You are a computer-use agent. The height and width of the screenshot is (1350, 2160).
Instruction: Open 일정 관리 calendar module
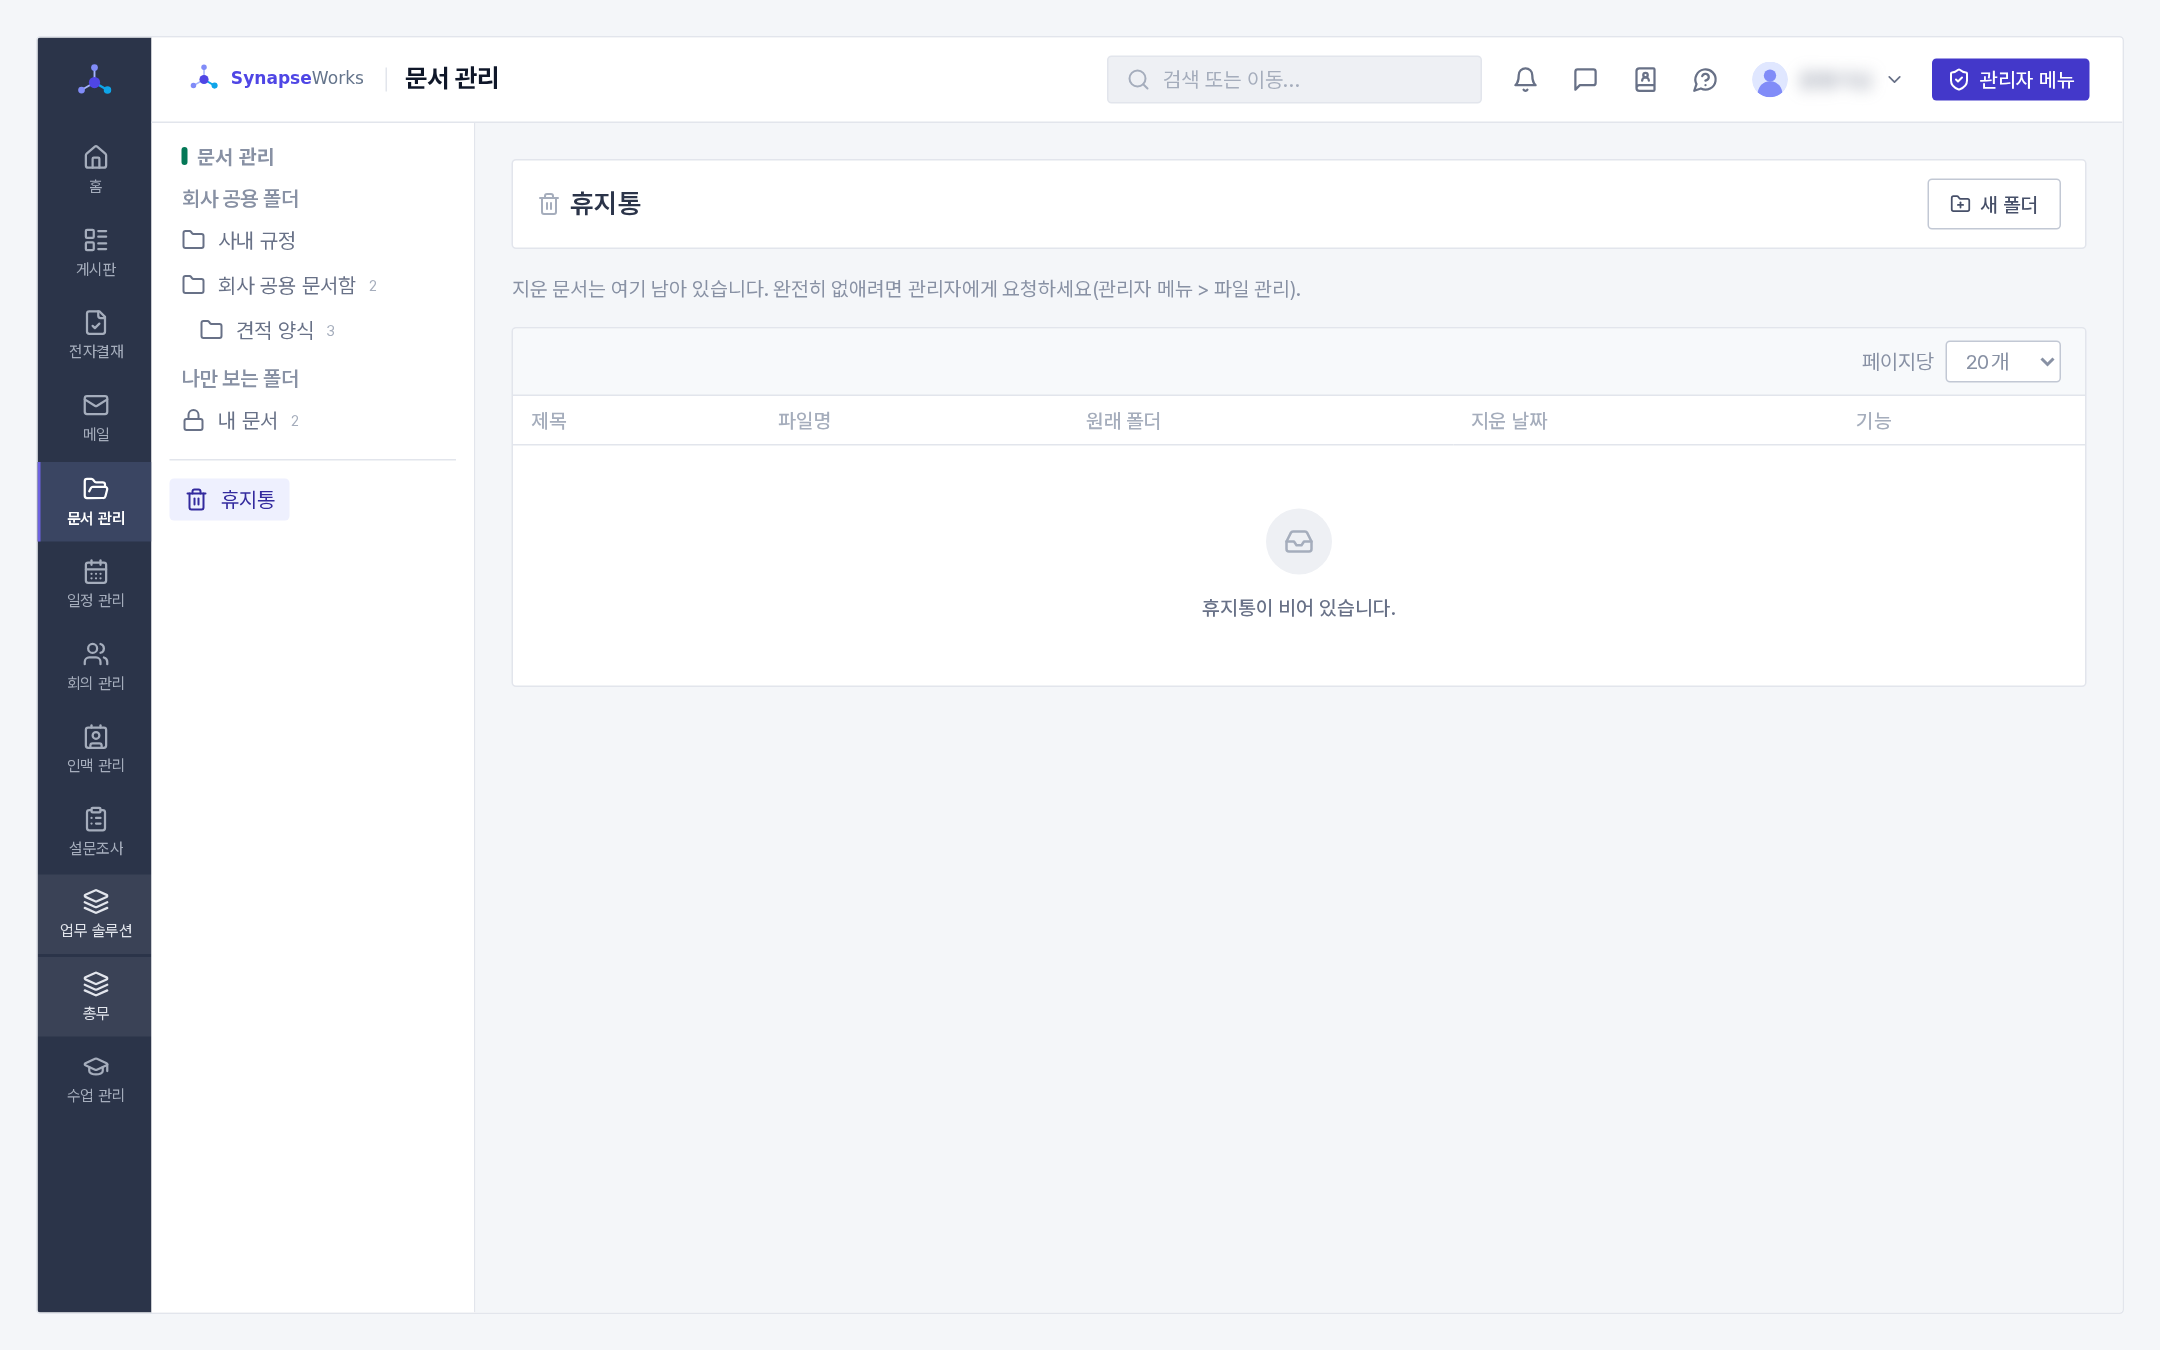point(95,584)
